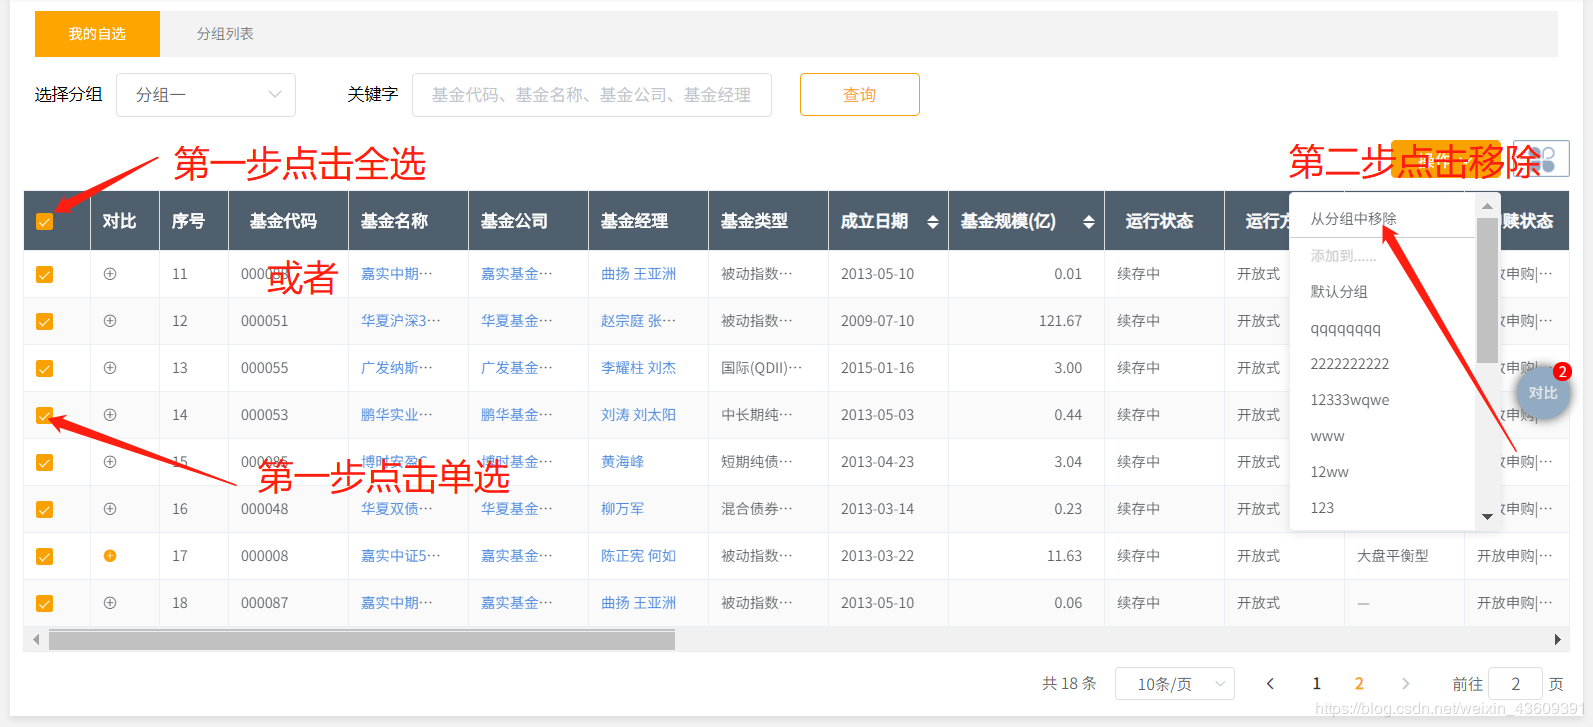Open fund link 嘉实中证5…
The width and height of the screenshot is (1593, 727).
pyautogui.click(x=401, y=556)
